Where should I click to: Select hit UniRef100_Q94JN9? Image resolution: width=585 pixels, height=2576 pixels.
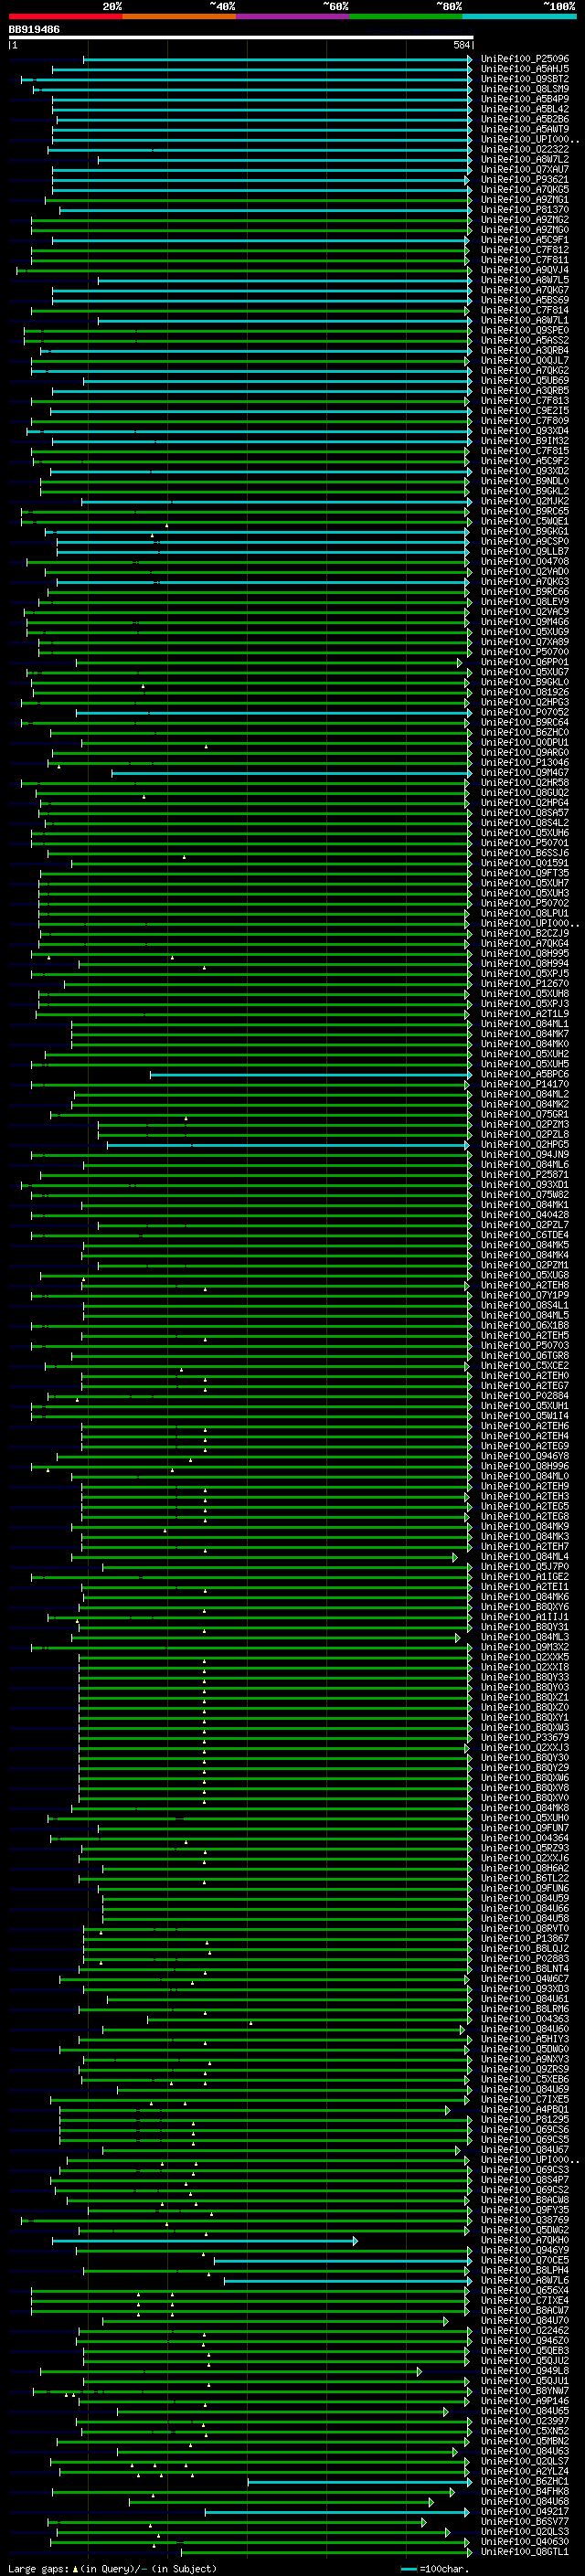(x=524, y=1154)
